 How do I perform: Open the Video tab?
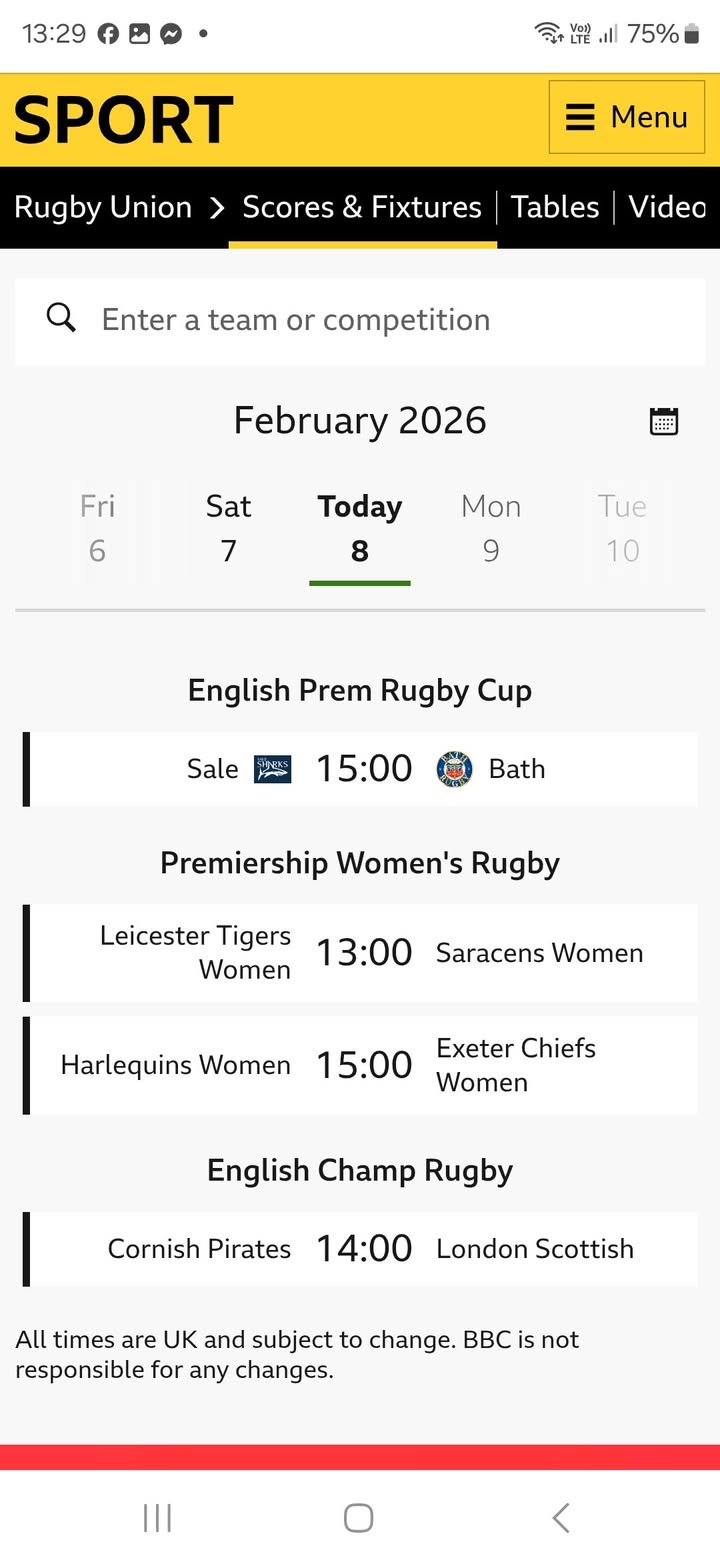pos(667,207)
